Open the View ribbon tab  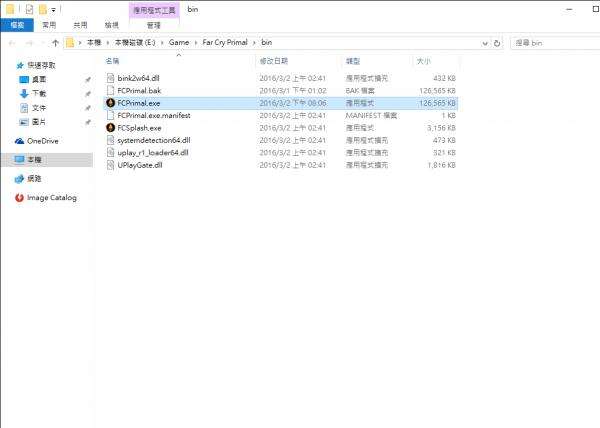[x=112, y=25]
